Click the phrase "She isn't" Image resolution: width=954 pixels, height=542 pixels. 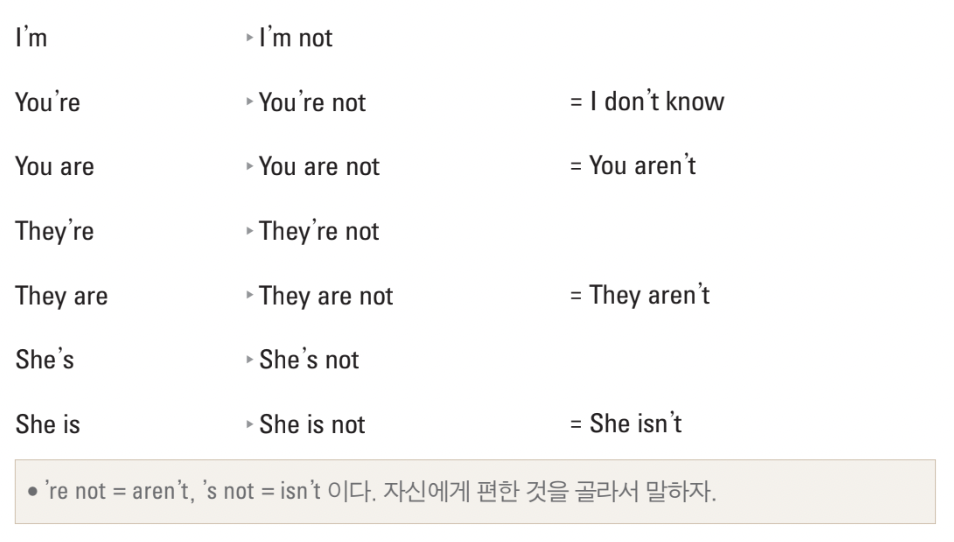(x=636, y=423)
